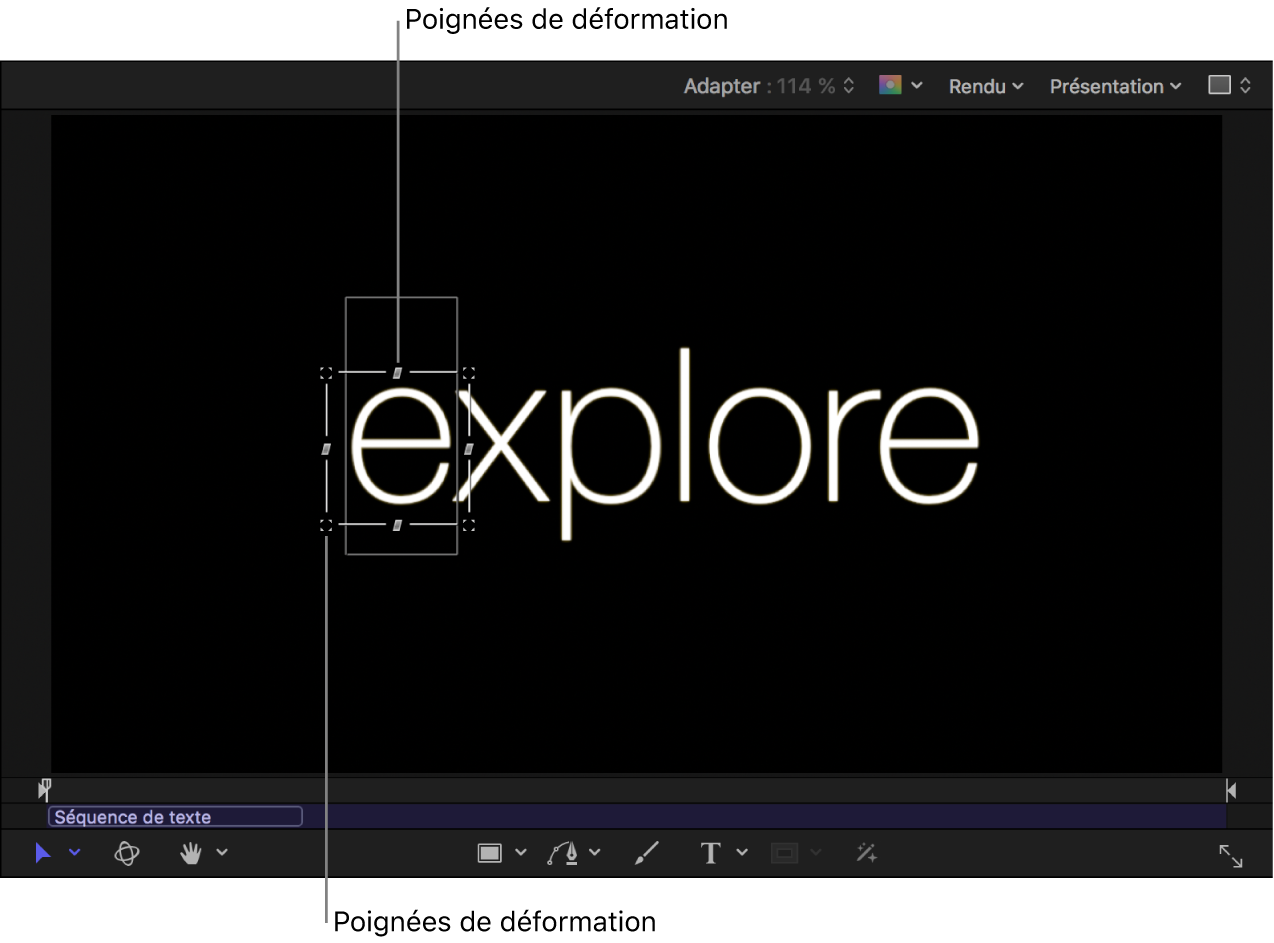Expand the color channels chevron
The width and height of the screenshot is (1274, 943).
917,86
